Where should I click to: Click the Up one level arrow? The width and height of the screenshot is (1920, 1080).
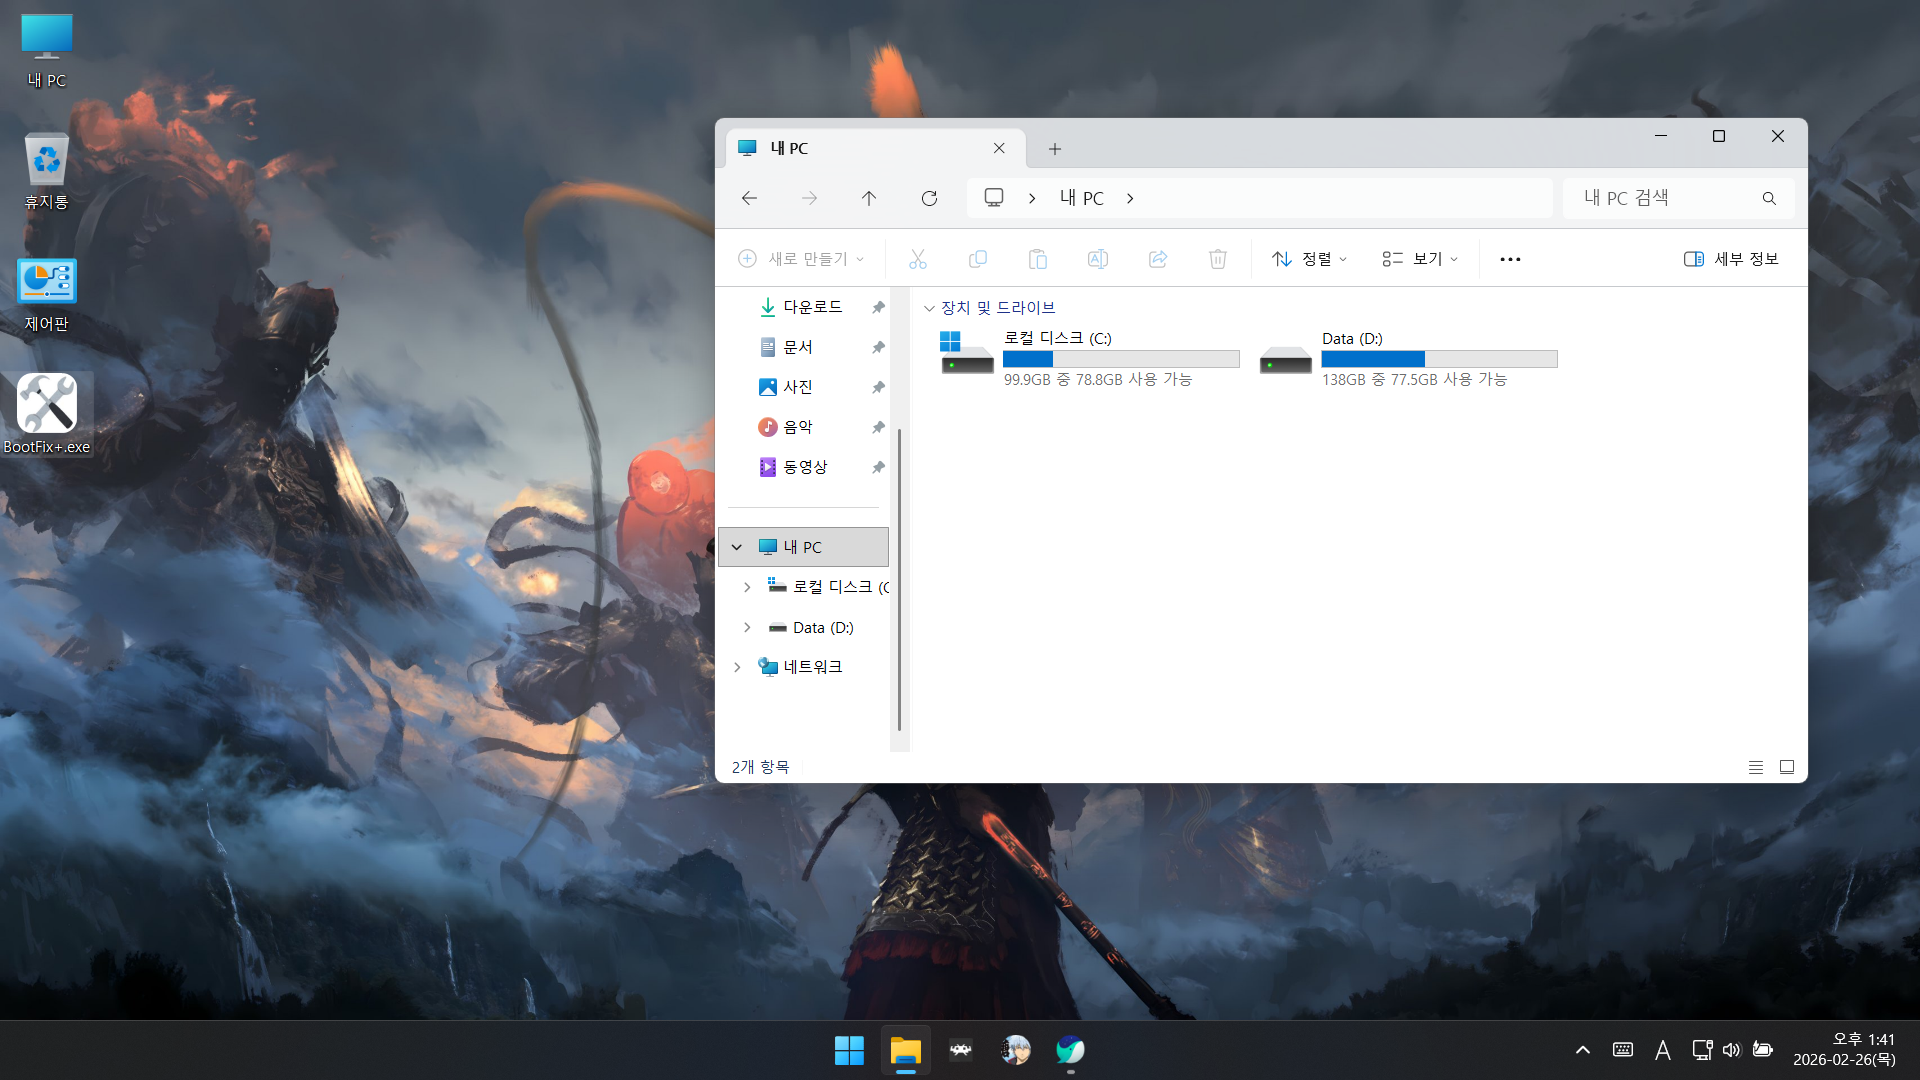tap(868, 198)
